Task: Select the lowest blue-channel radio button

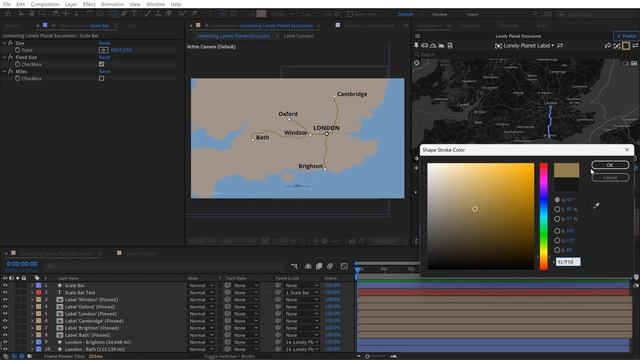Action: click(557, 250)
